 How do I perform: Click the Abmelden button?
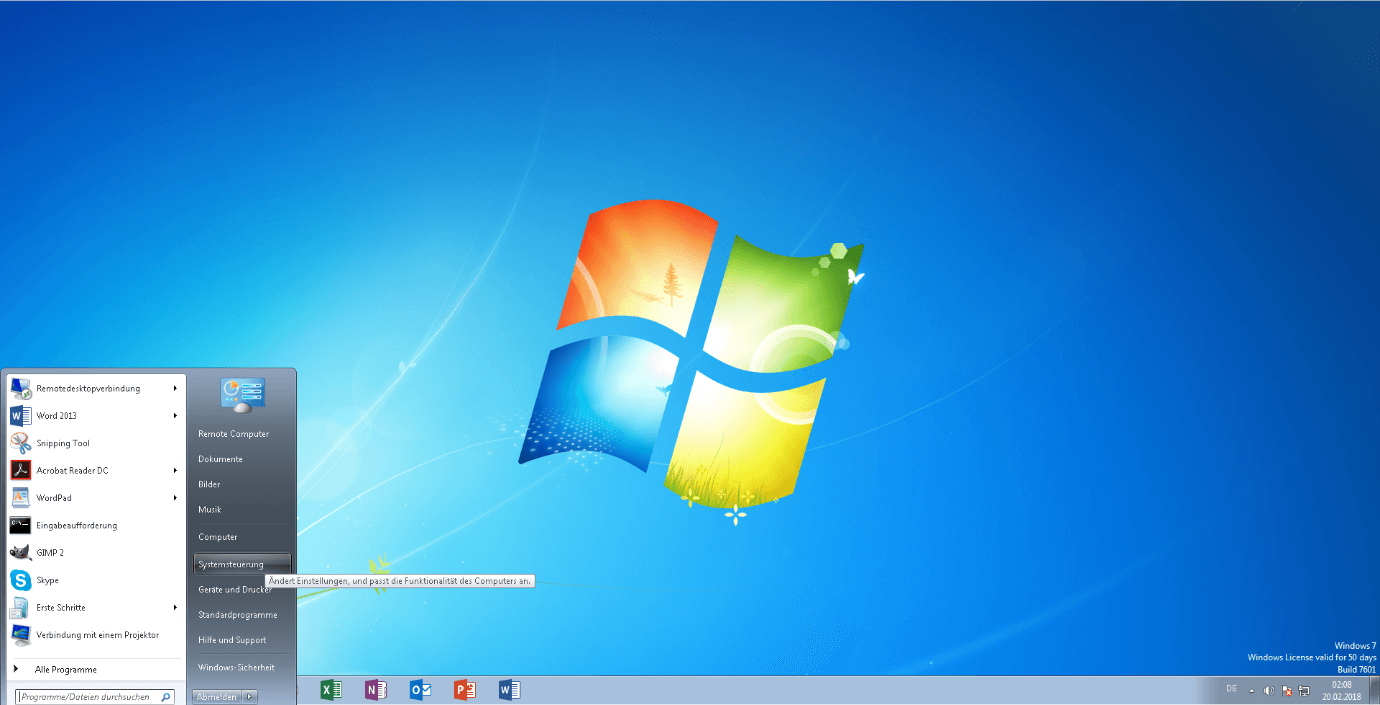[x=218, y=697]
